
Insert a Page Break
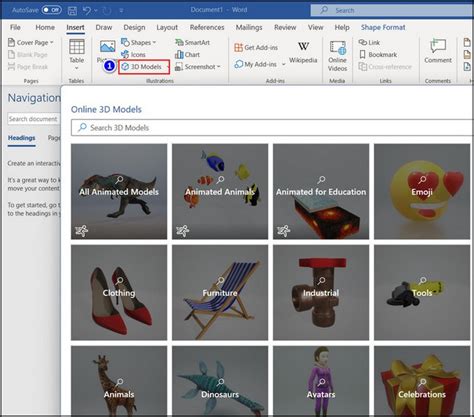coord(28,67)
